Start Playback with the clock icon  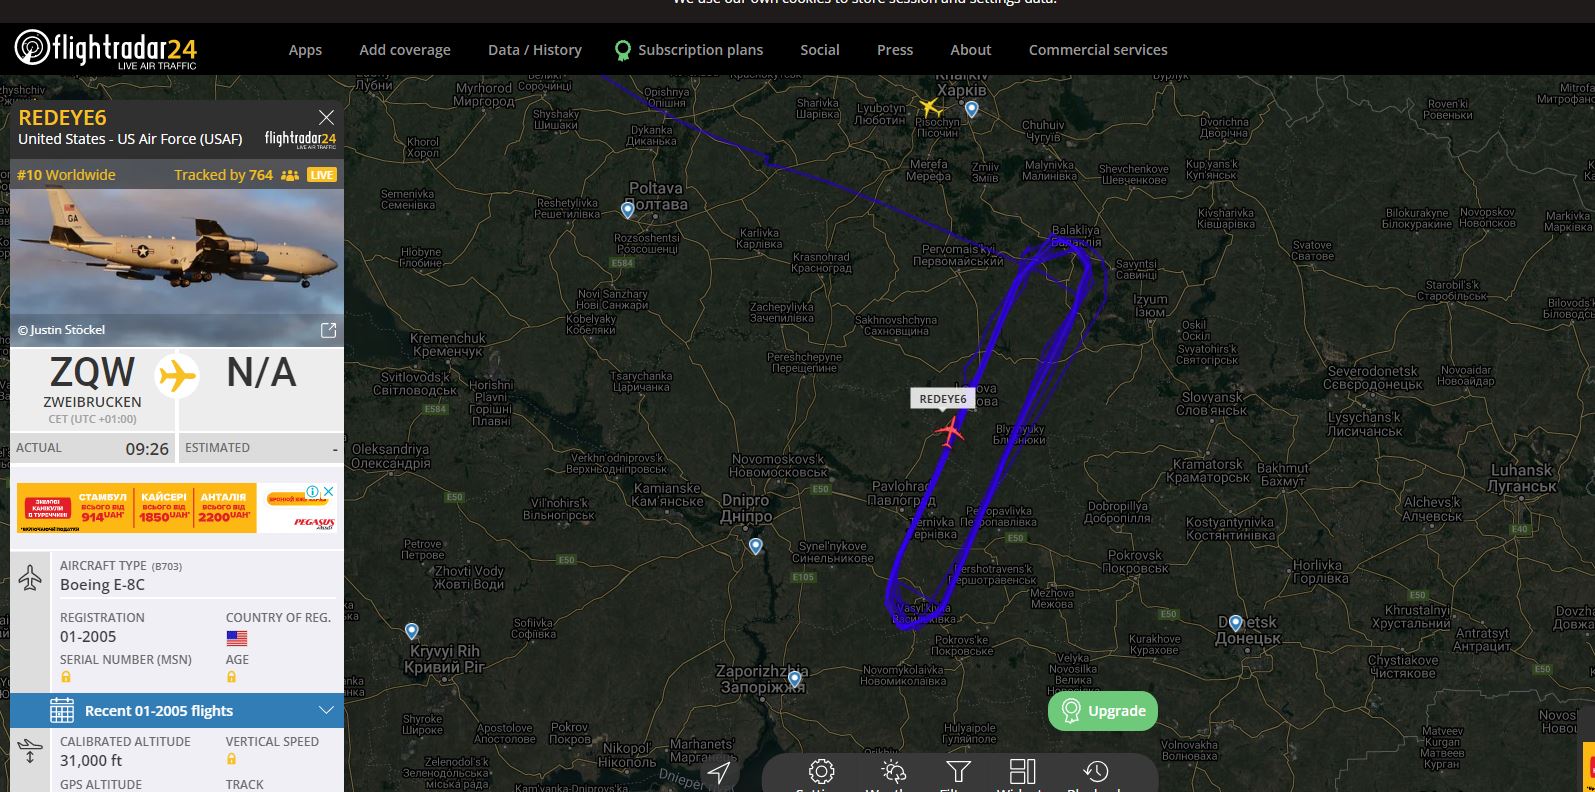1096,772
